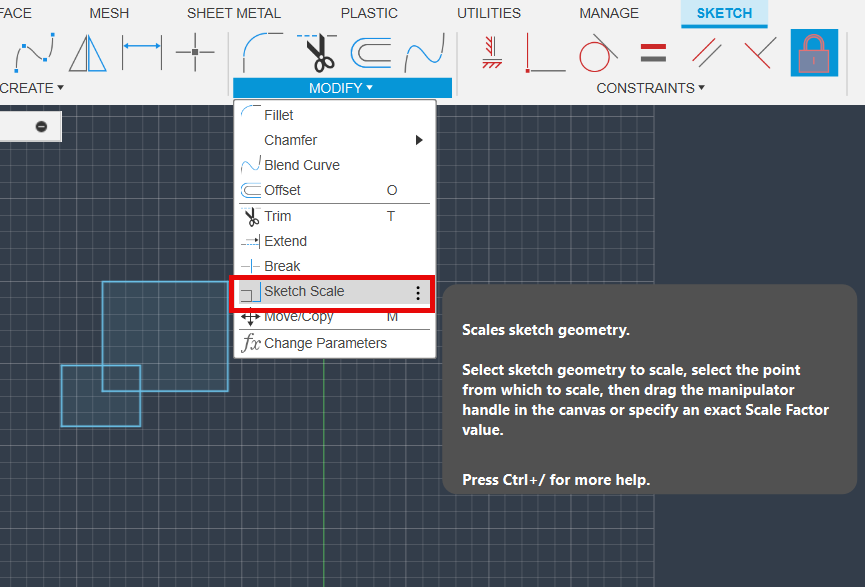Select the Offset tool in the toolbar
This screenshot has width=865, height=587.
coord(370,55)
